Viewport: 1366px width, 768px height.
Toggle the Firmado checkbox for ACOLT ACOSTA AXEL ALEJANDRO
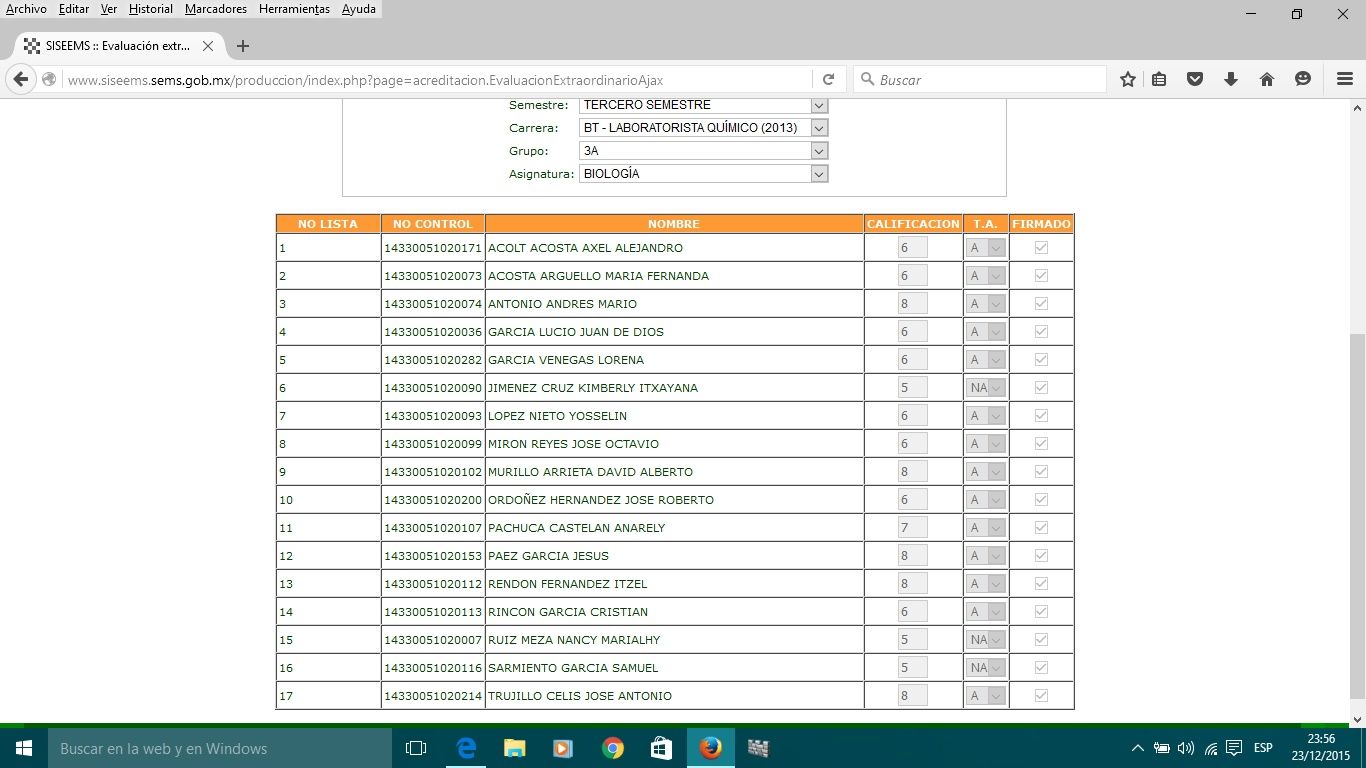coord(1041,247)
